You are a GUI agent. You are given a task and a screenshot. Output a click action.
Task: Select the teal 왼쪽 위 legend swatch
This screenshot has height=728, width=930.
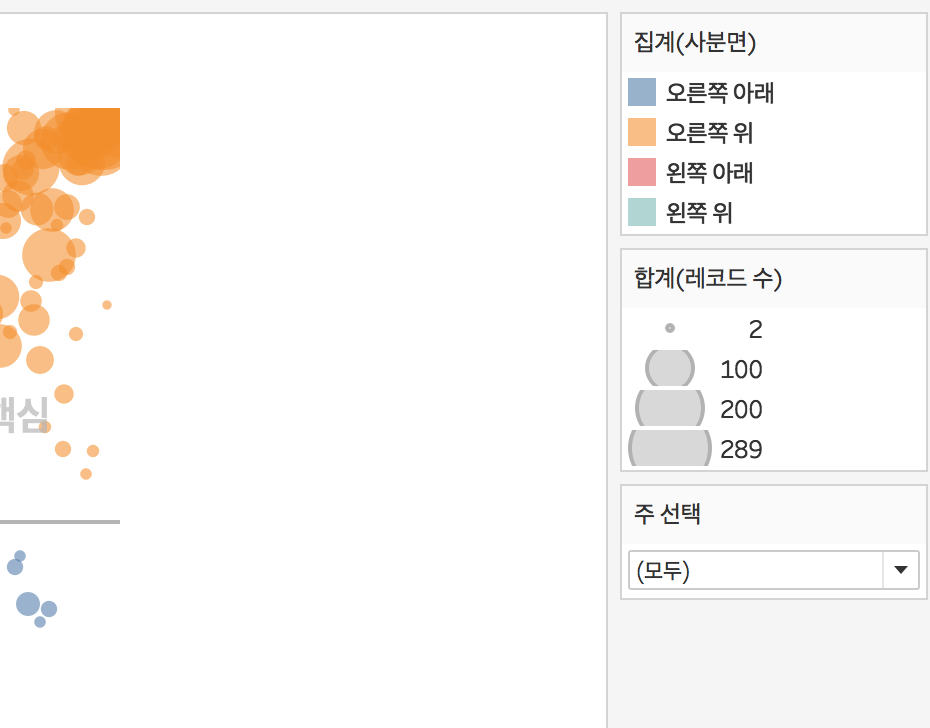tap(642, 212)
